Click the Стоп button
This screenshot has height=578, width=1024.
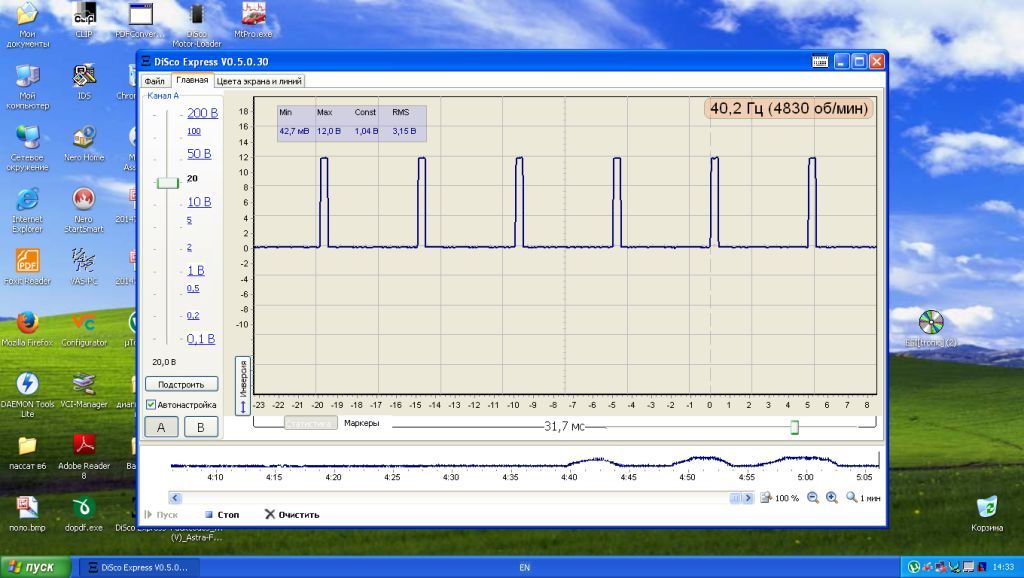click(x=222, y=515)
